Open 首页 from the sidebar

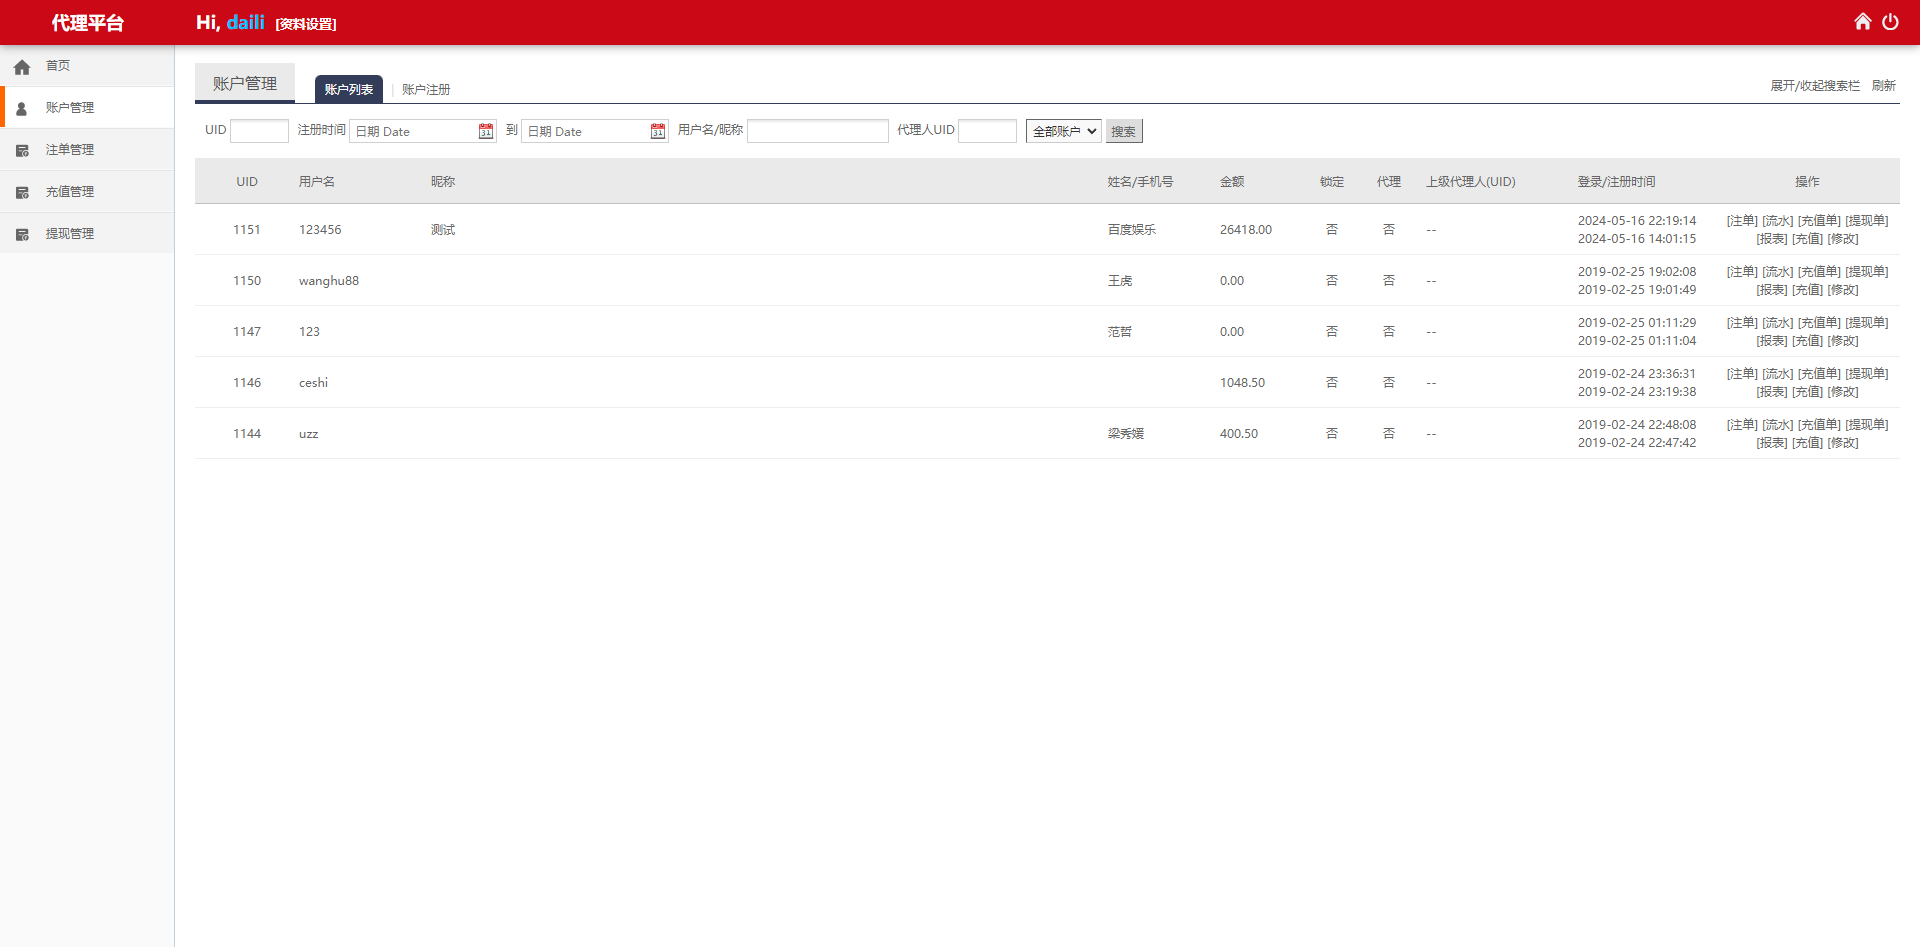coord(87,66)
